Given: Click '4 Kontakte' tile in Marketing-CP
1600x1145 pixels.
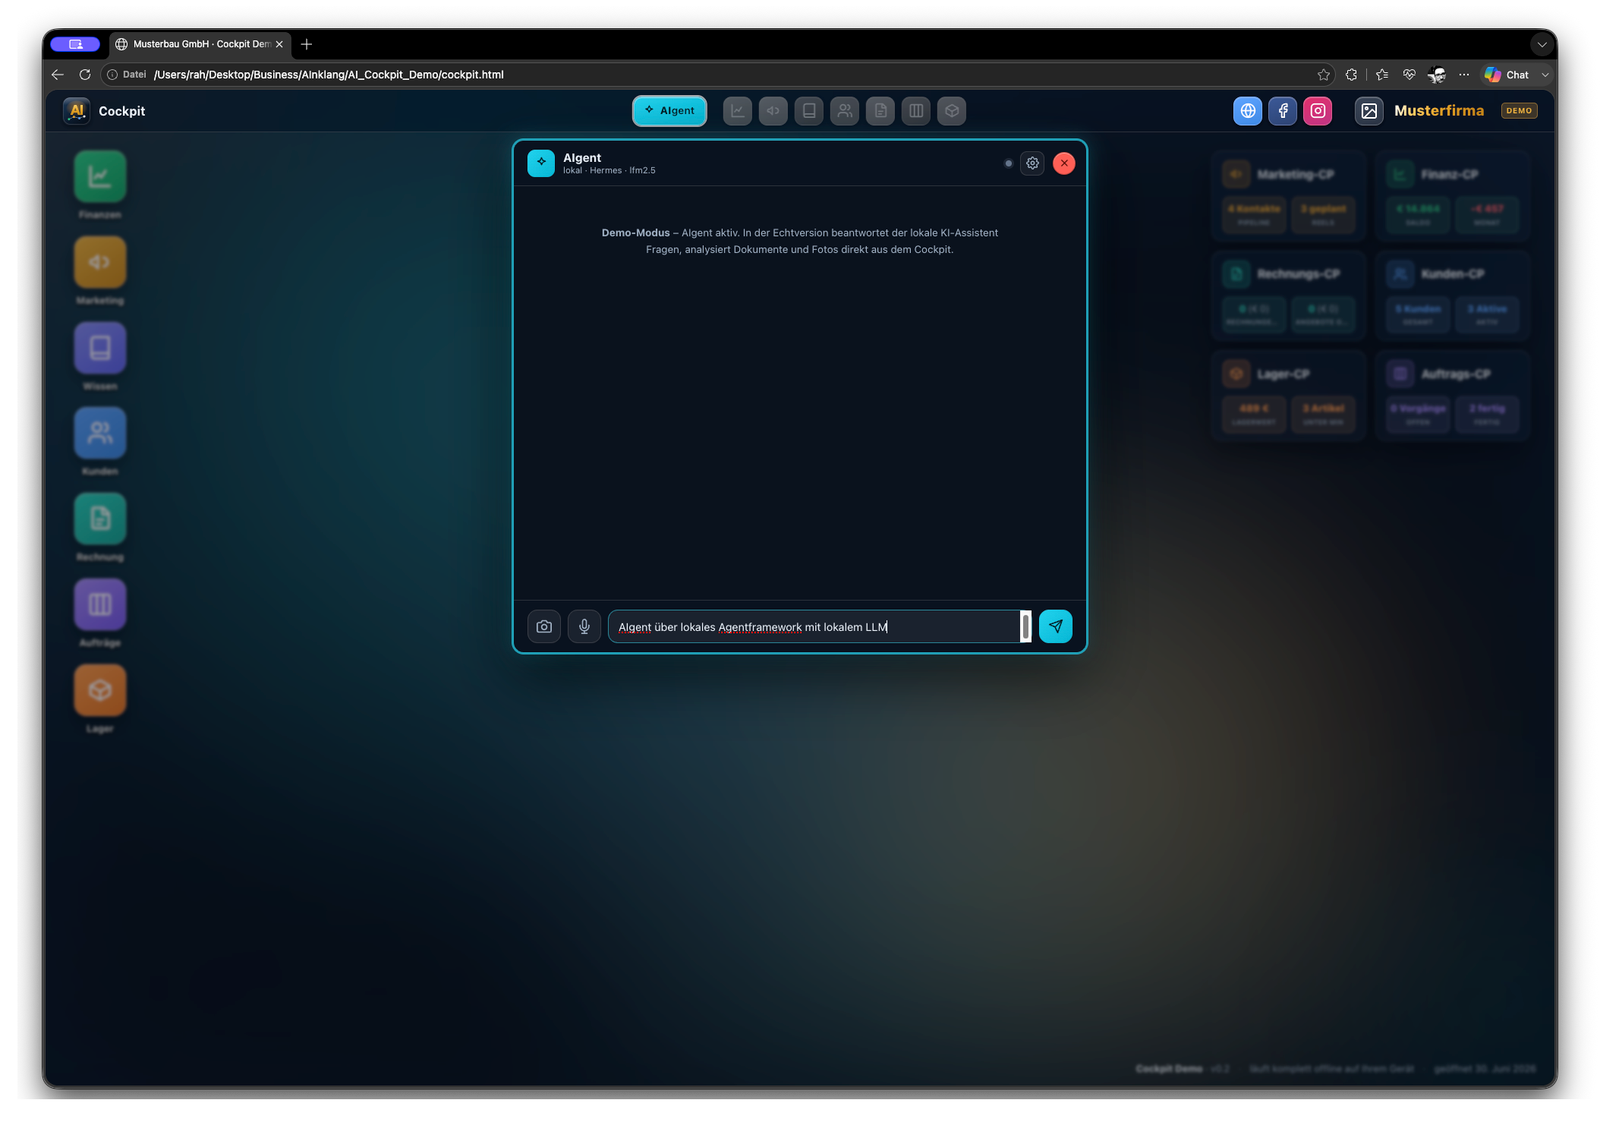Looking at the screenshot, I should (x=1254, y=214).
